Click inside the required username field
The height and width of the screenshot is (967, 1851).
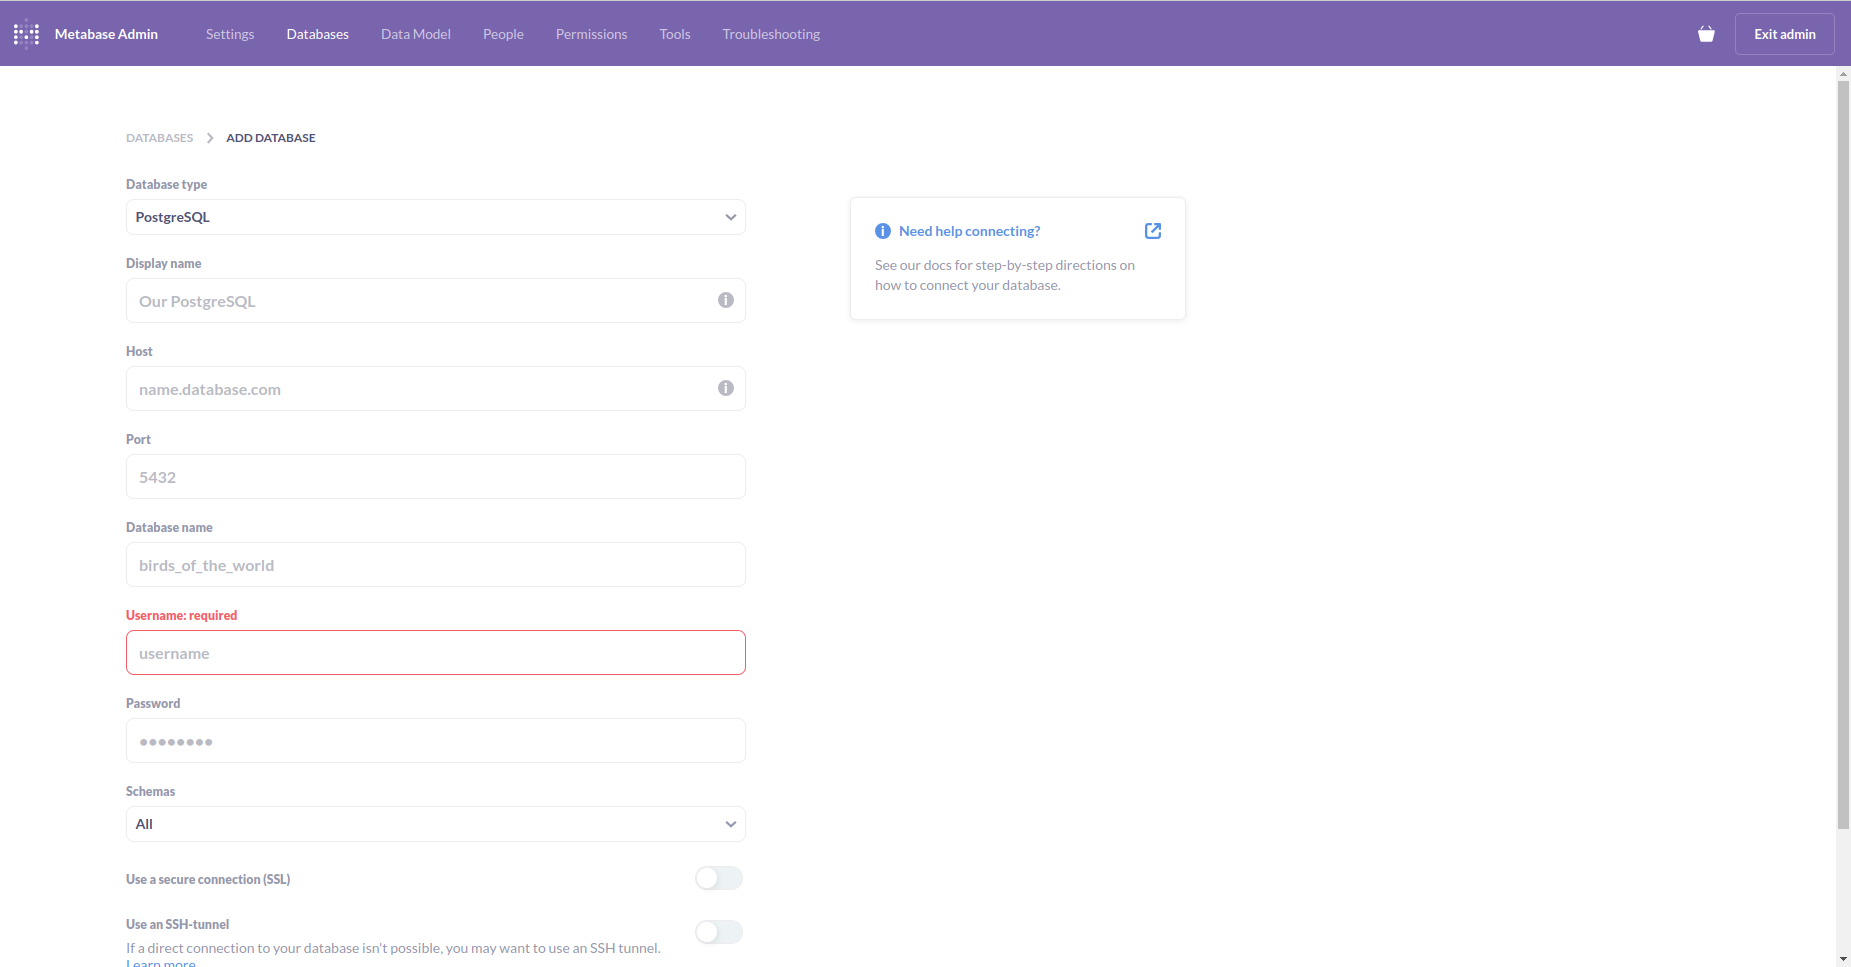tap(435, 652)
